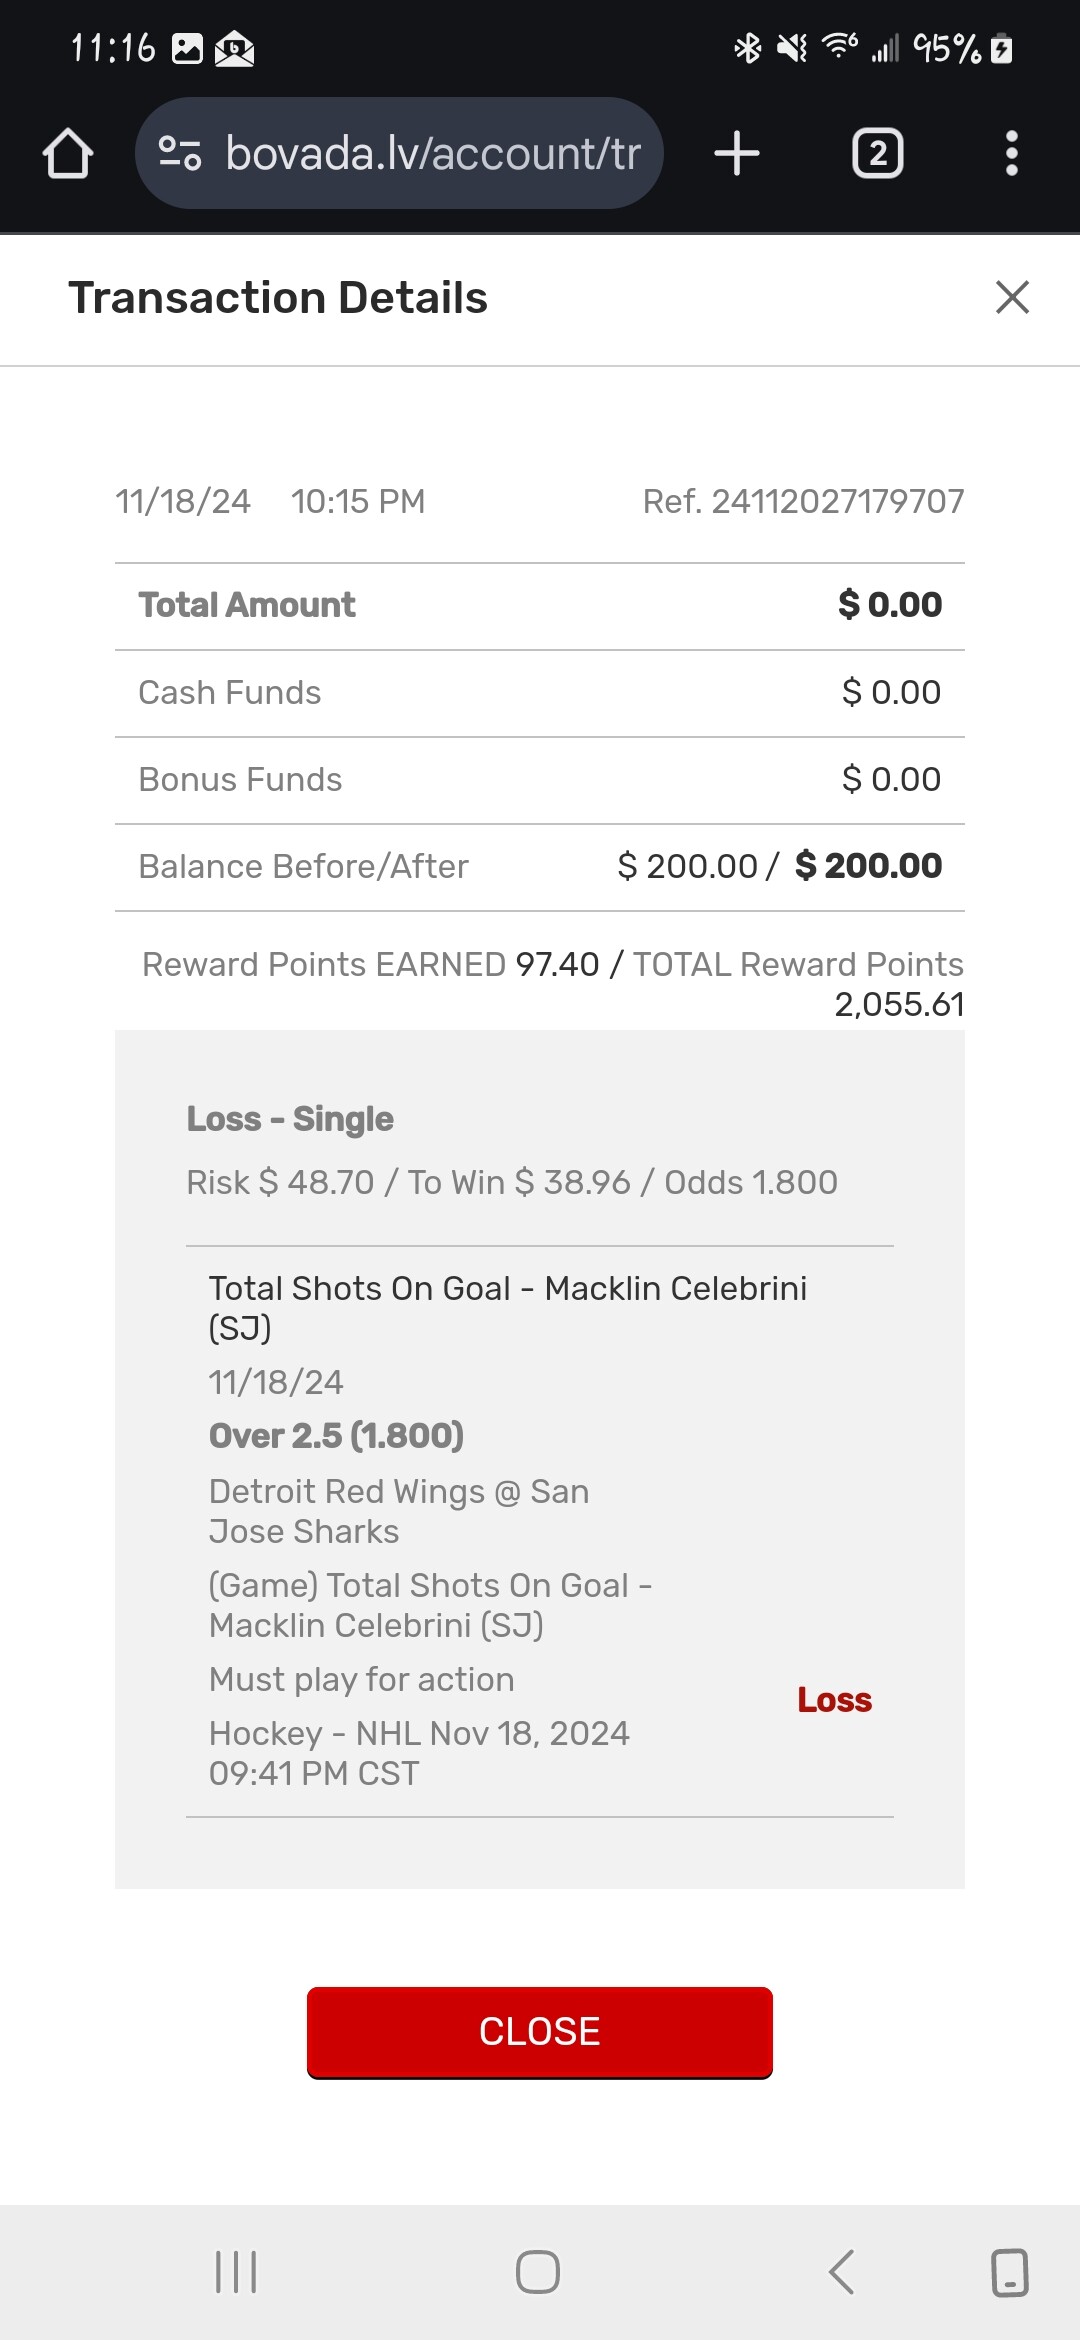
Task: Open the tab switcher showing 2 tabs
Action: [x=877, y=154]
